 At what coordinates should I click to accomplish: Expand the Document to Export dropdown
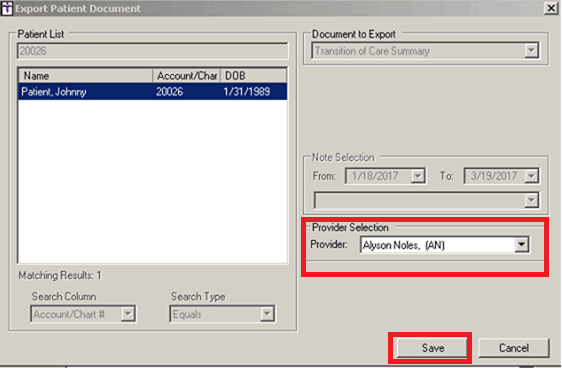(x=531, y=51)
